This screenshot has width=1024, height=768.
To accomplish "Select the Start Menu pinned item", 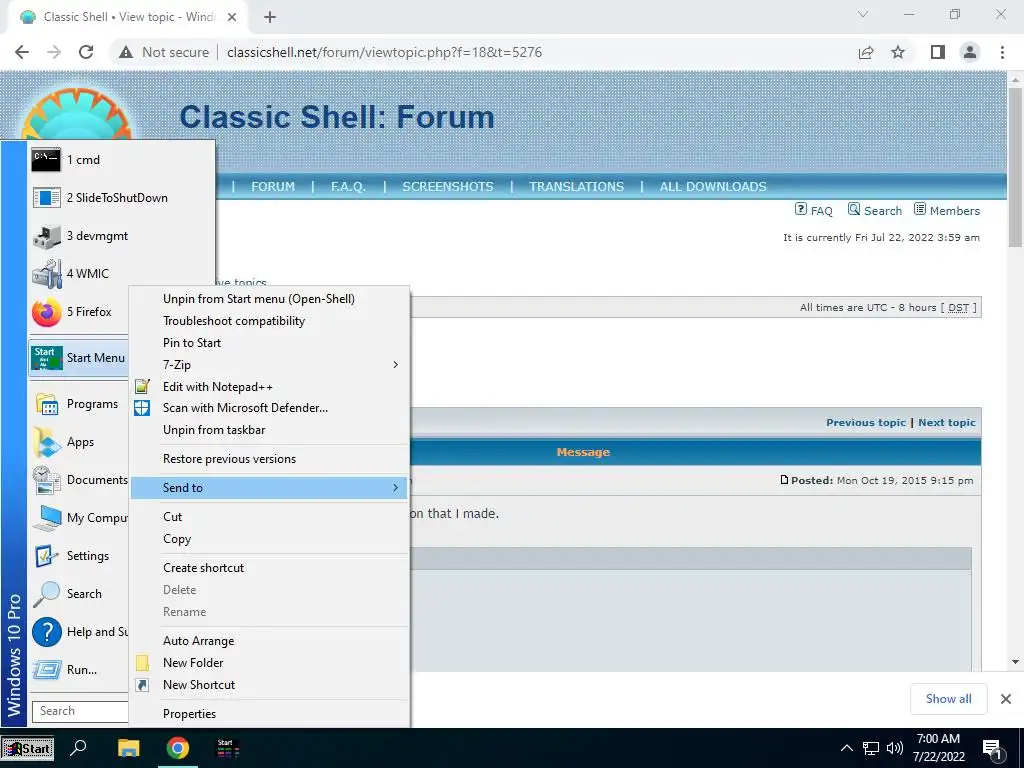I will click(x=78, y=358).
